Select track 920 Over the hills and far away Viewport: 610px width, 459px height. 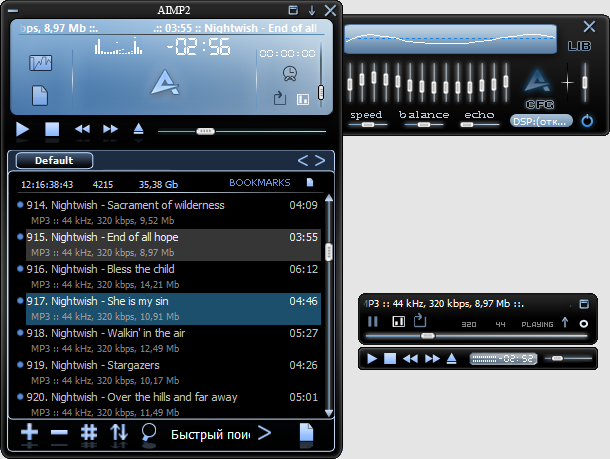tap(173, 404)
